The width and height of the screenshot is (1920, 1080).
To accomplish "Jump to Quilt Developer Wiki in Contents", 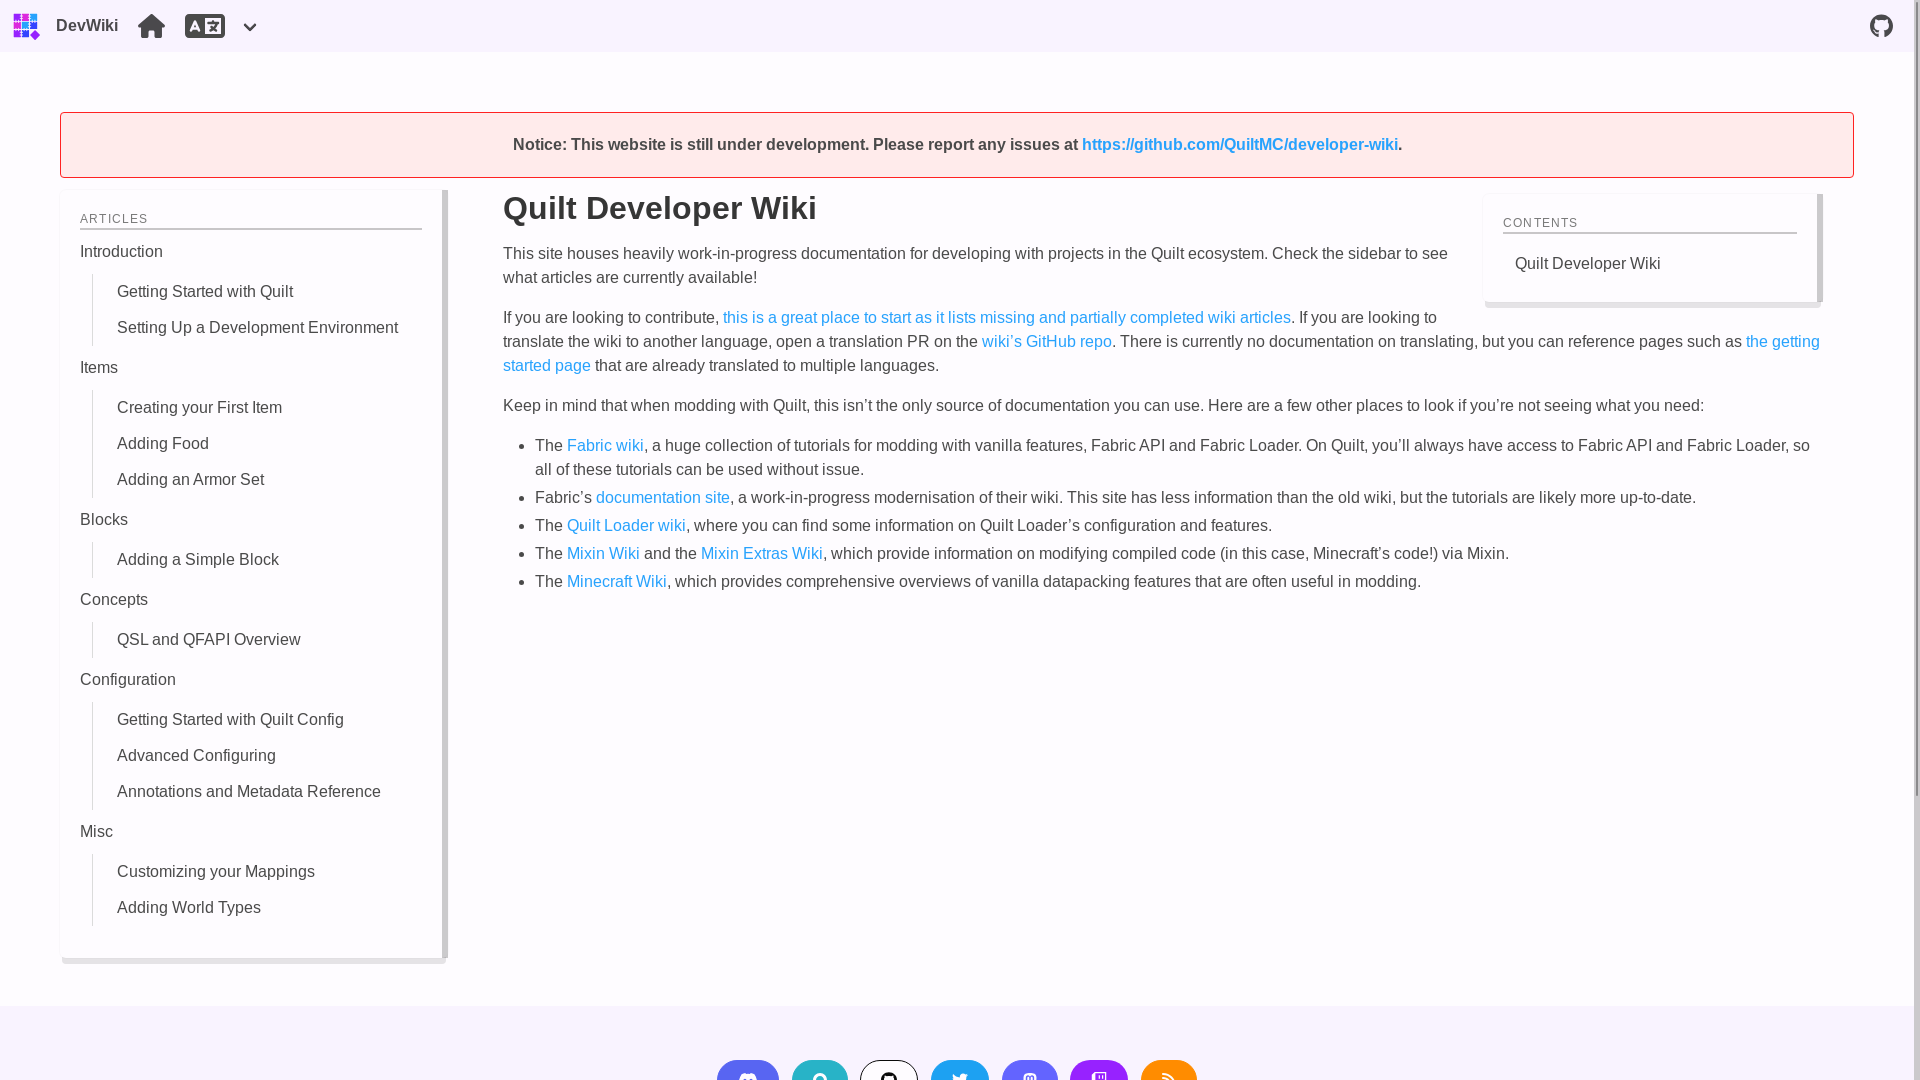I will 1587,264.
